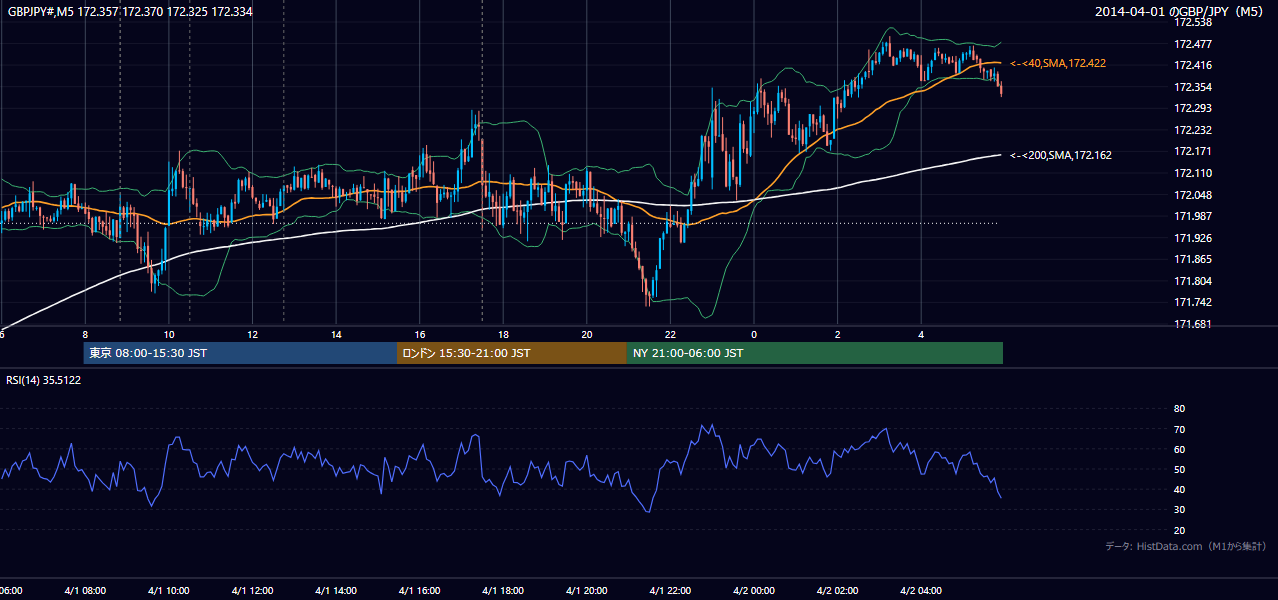The width and height of the screenshot is (1278, 600).
Task: Click price axis value 172.477
Action: pyautogui.click(x=1193, y=44)
